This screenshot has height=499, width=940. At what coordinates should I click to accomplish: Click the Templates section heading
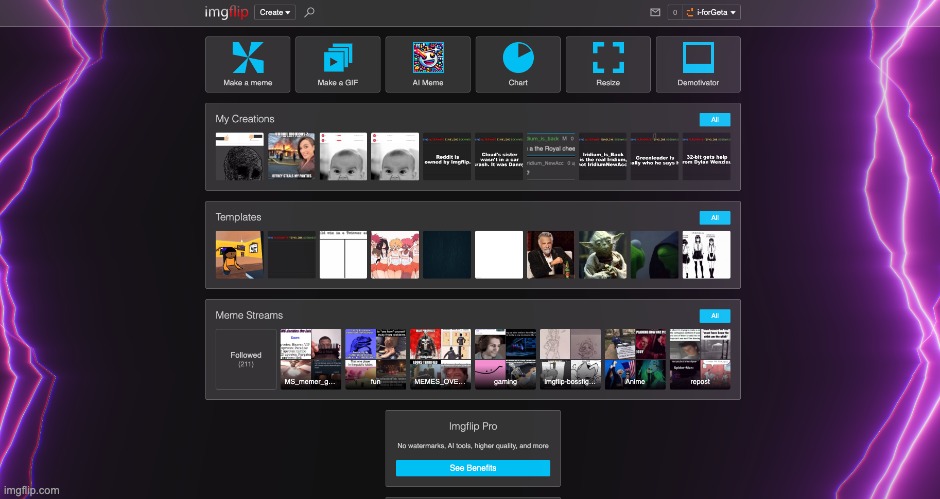[x=238, y=217]
